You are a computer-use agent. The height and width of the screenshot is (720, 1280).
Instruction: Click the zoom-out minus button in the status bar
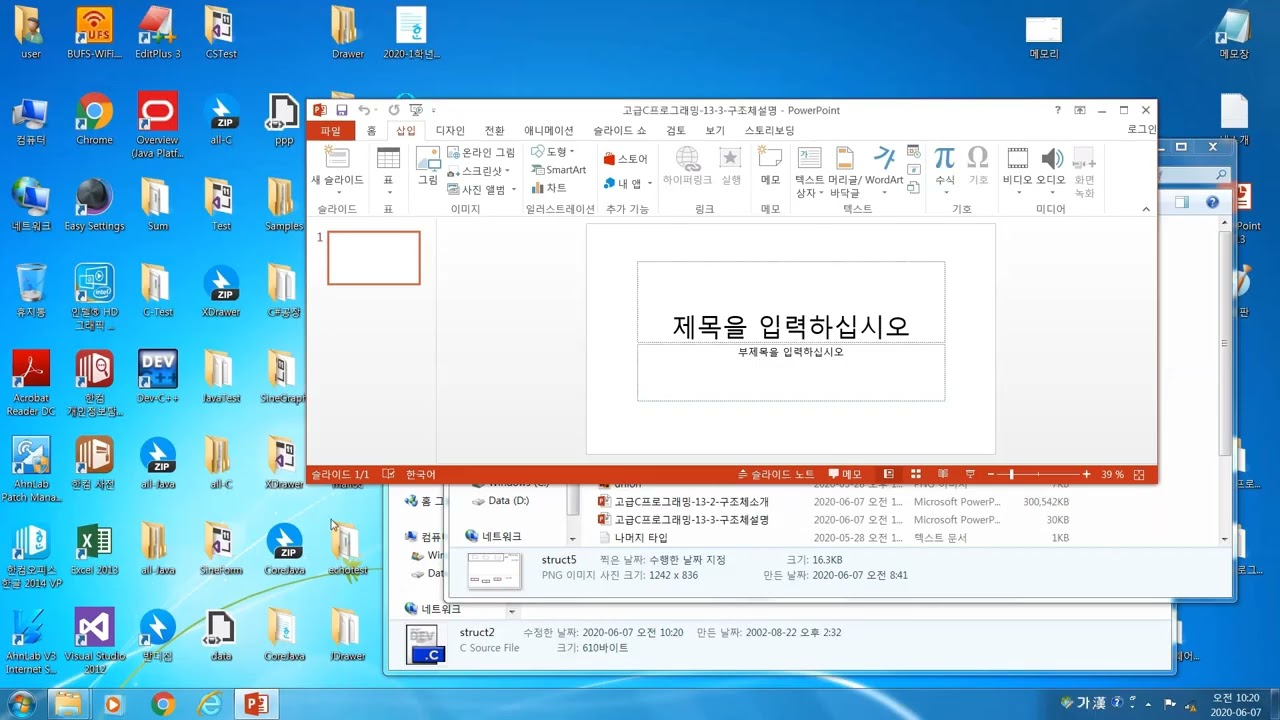click(991, 474)
